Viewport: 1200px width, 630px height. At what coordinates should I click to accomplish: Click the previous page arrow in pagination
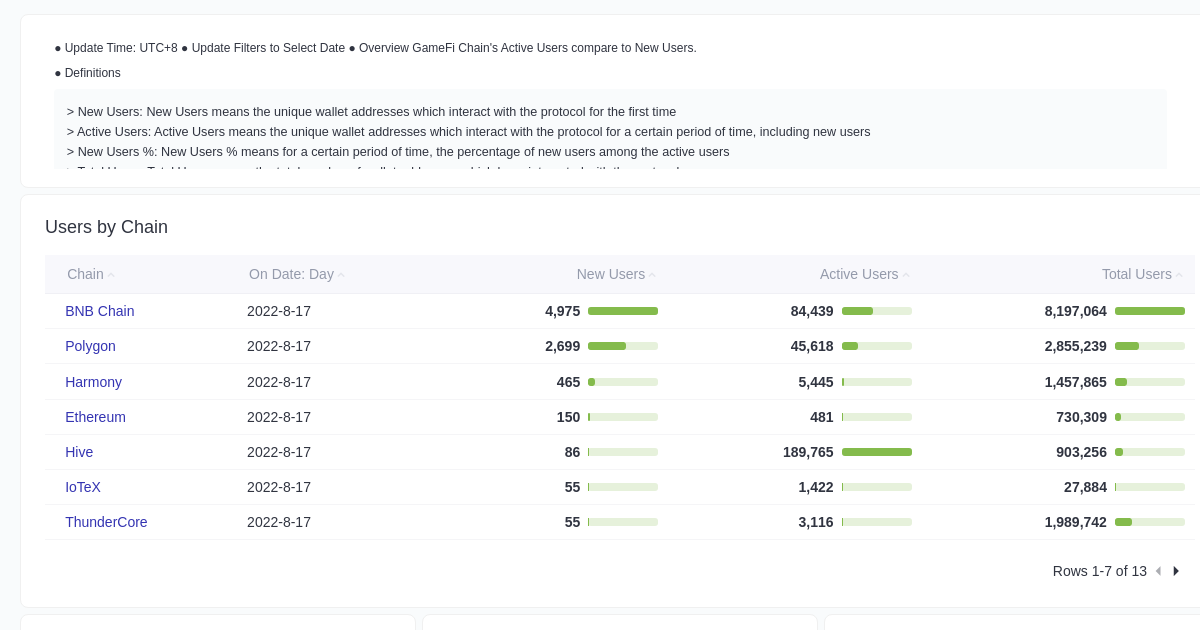point(1158,571)
